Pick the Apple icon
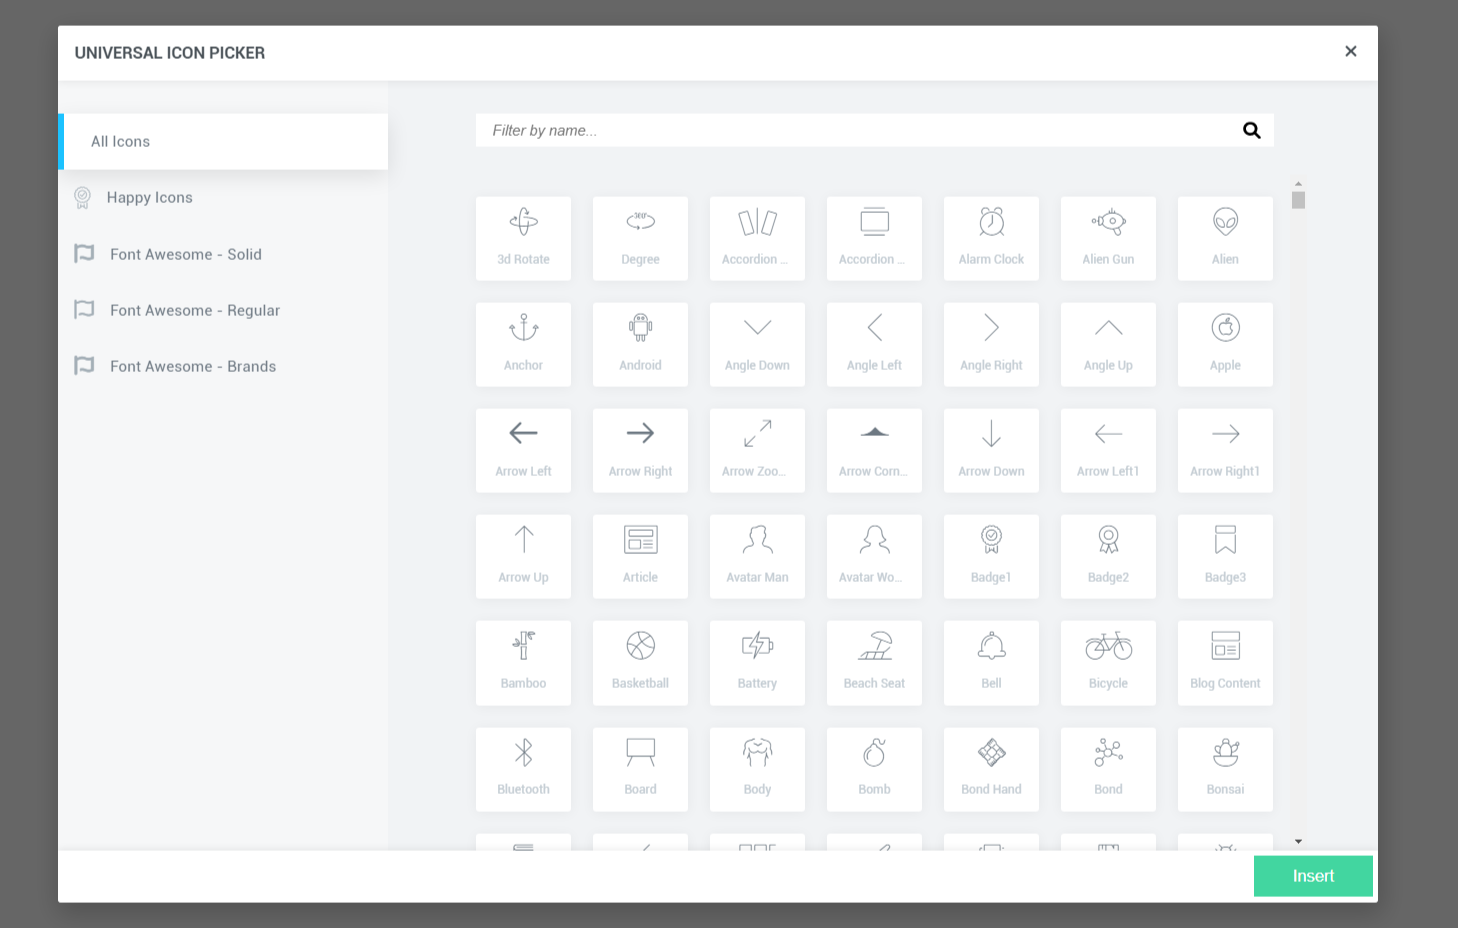The width and height of the screenshot is (1458, 928). [x=1225, y=344]
